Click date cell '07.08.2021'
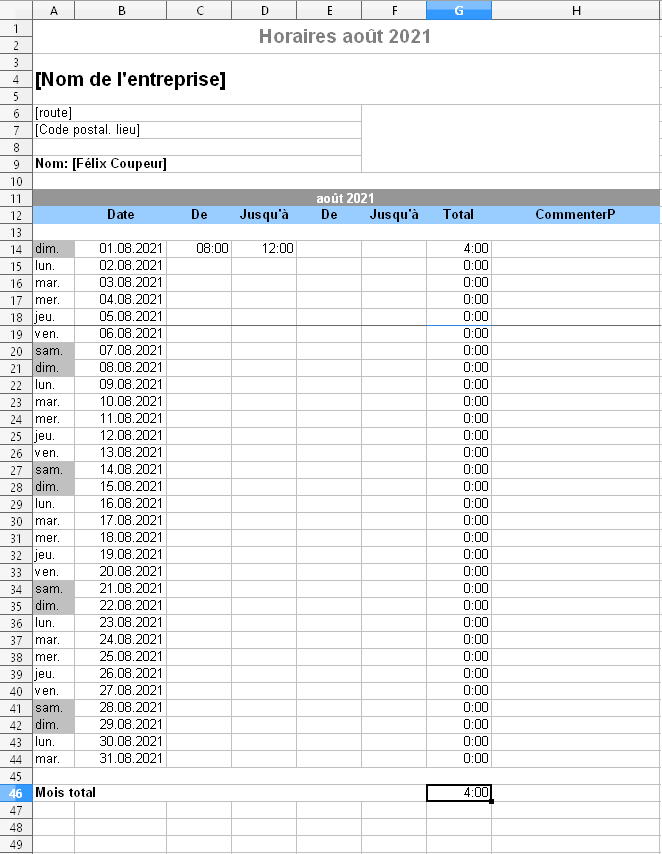 120,351
